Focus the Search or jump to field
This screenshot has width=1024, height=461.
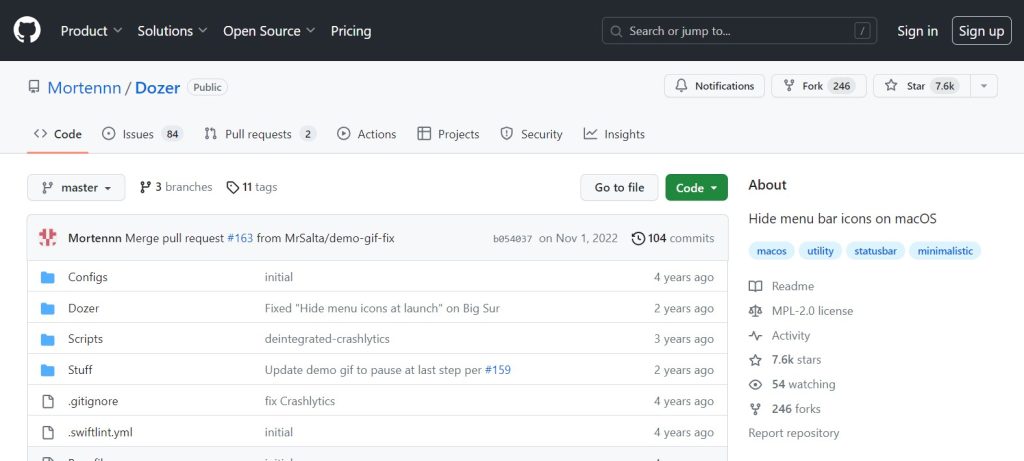click(x=739, y=31)
